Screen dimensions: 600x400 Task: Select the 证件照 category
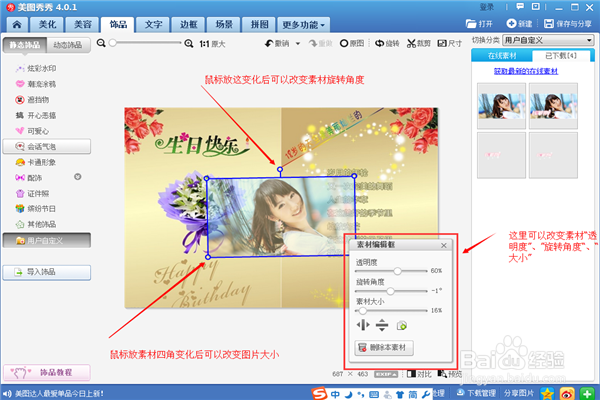point(32,194)
